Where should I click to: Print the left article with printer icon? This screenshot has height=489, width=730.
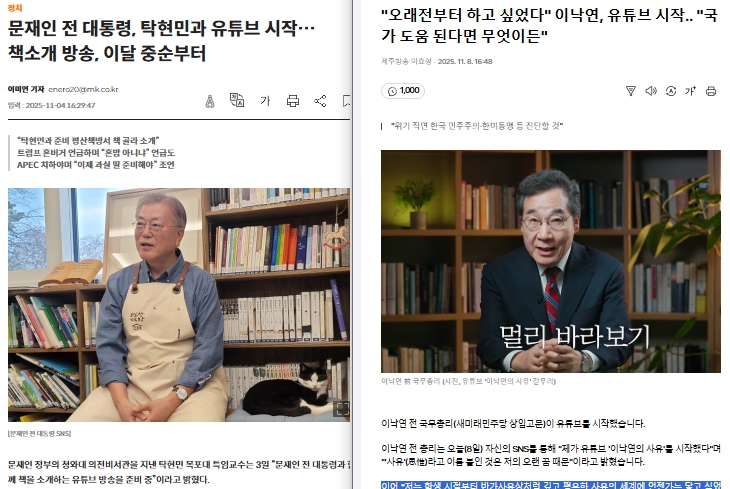pyautogui.click(x=293, y=101)
